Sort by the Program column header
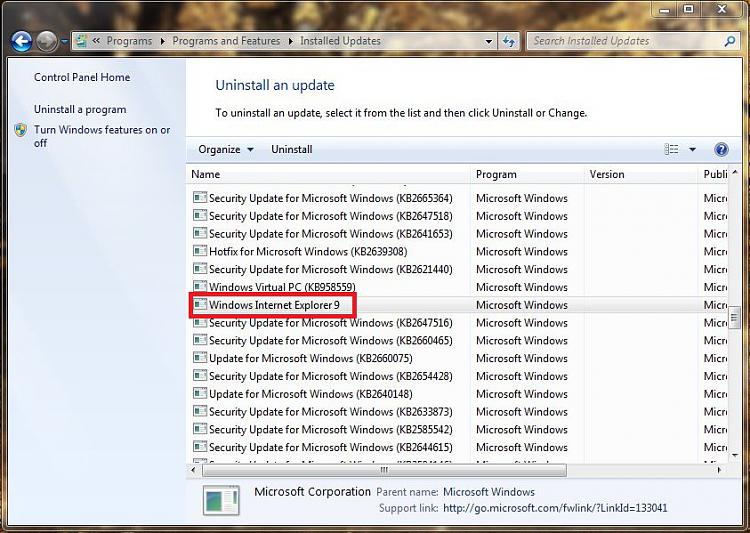This screenshot has height=533, width=750. click(527, 174)
